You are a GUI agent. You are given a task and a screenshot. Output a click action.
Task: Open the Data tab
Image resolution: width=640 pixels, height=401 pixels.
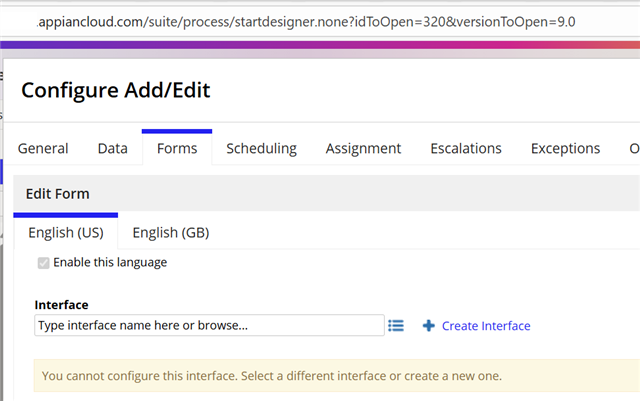tap(112, 148)
